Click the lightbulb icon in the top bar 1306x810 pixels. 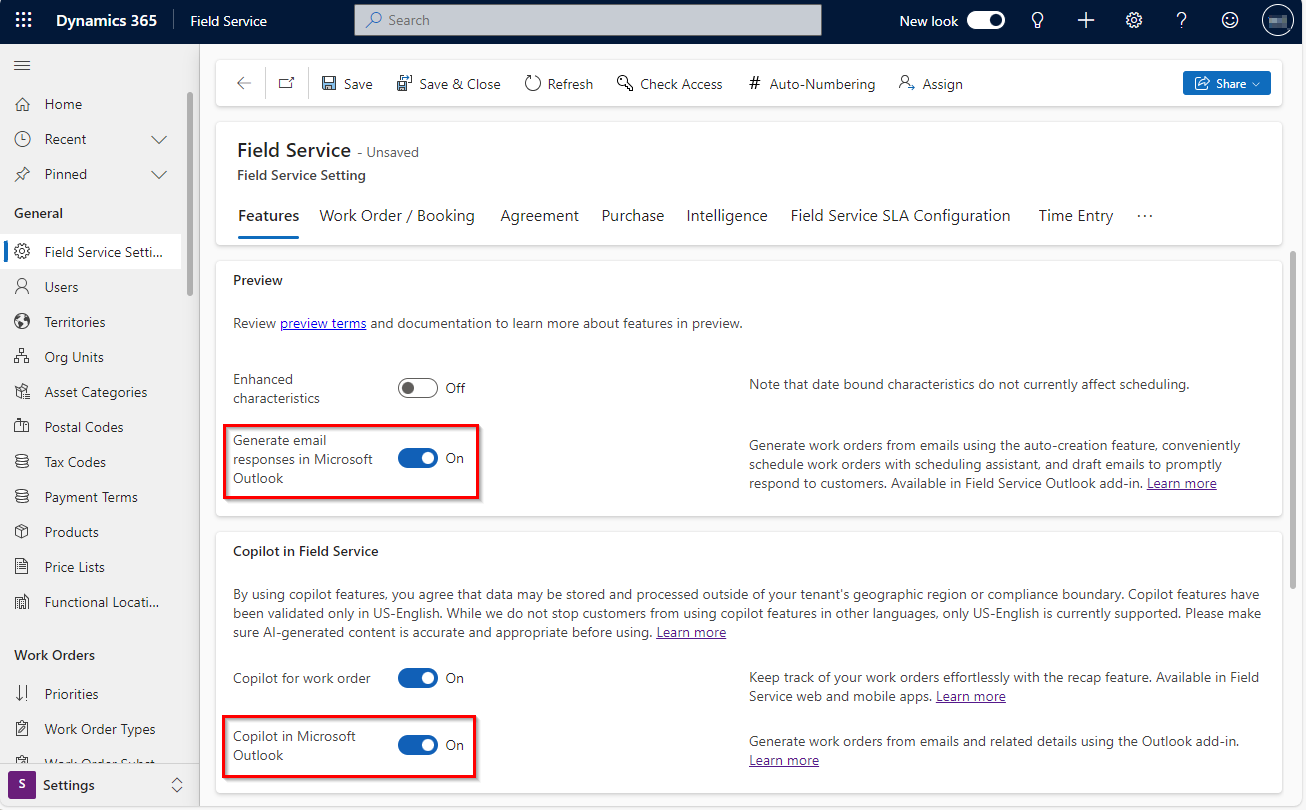point(1038,20)
